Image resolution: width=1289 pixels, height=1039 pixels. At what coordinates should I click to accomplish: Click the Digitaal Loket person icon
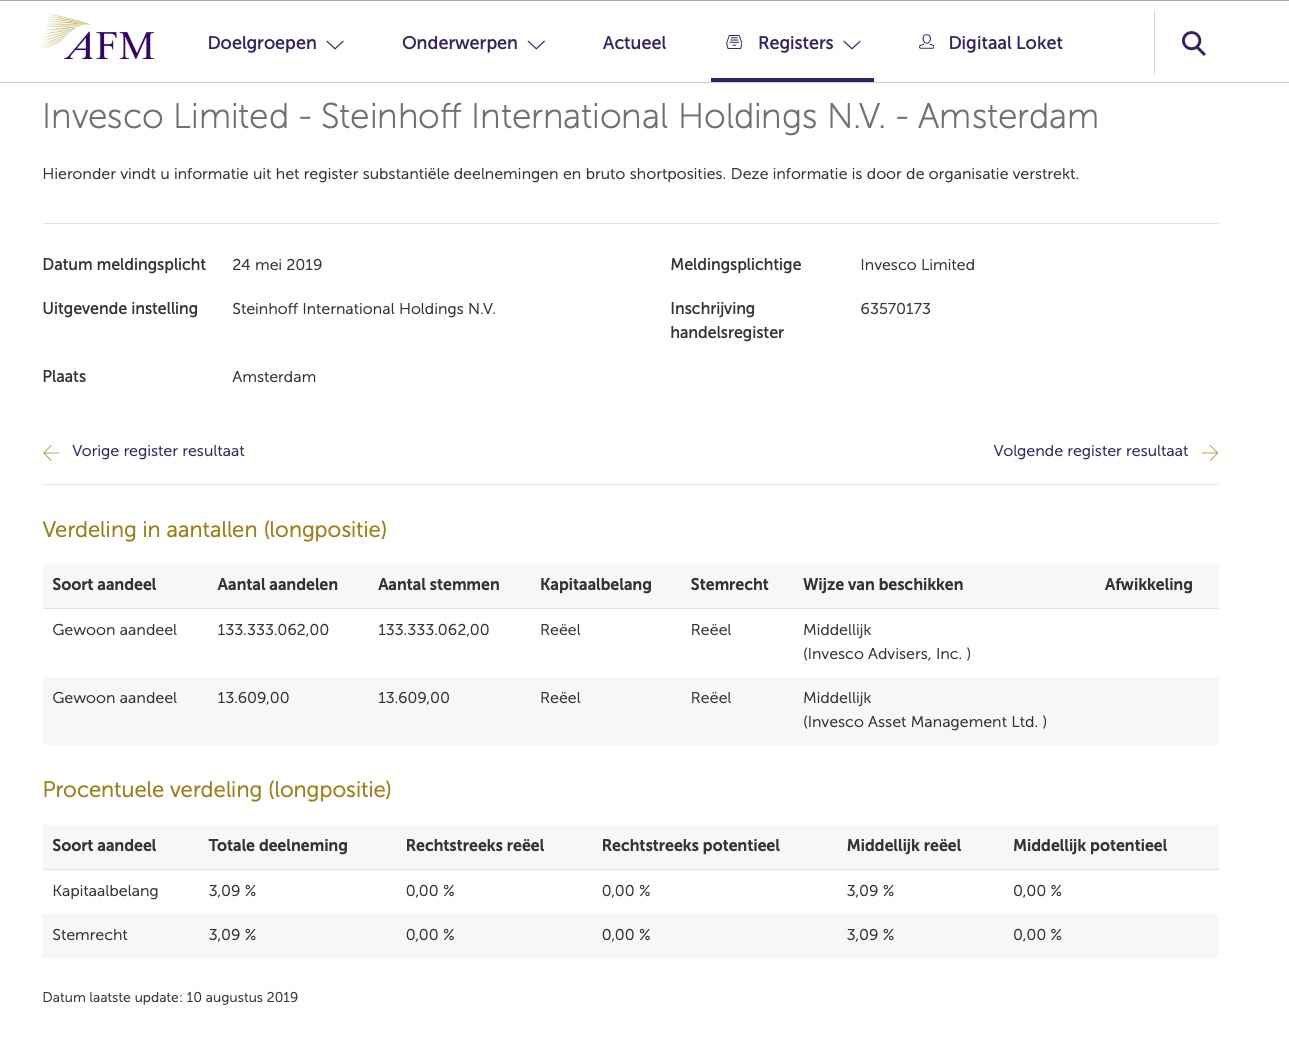[927, 42]
